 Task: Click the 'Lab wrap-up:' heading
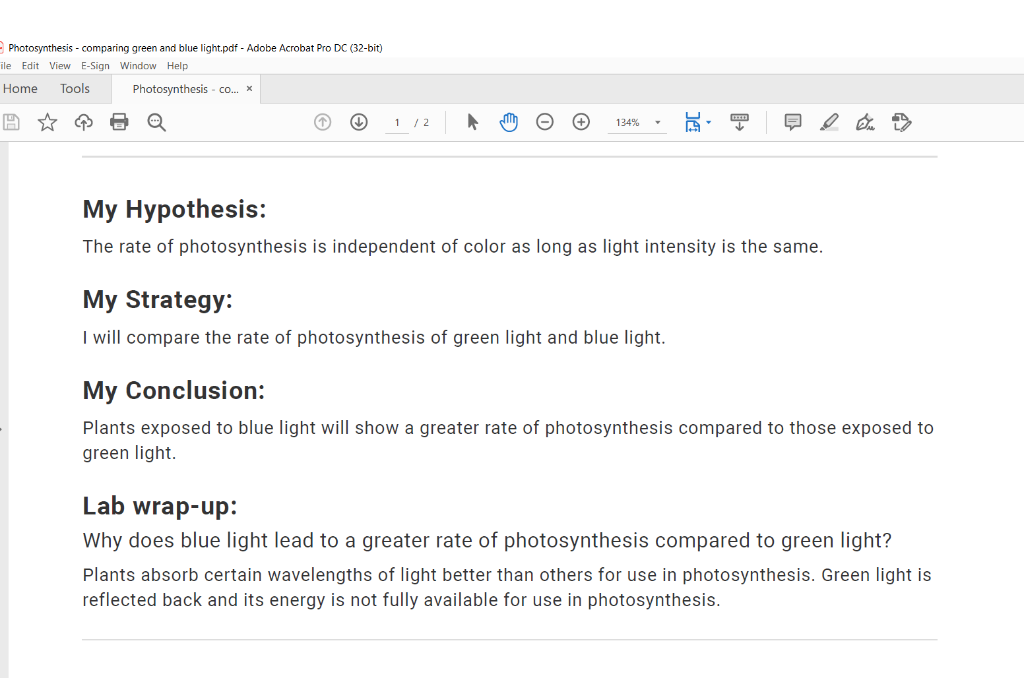[160, 506]
